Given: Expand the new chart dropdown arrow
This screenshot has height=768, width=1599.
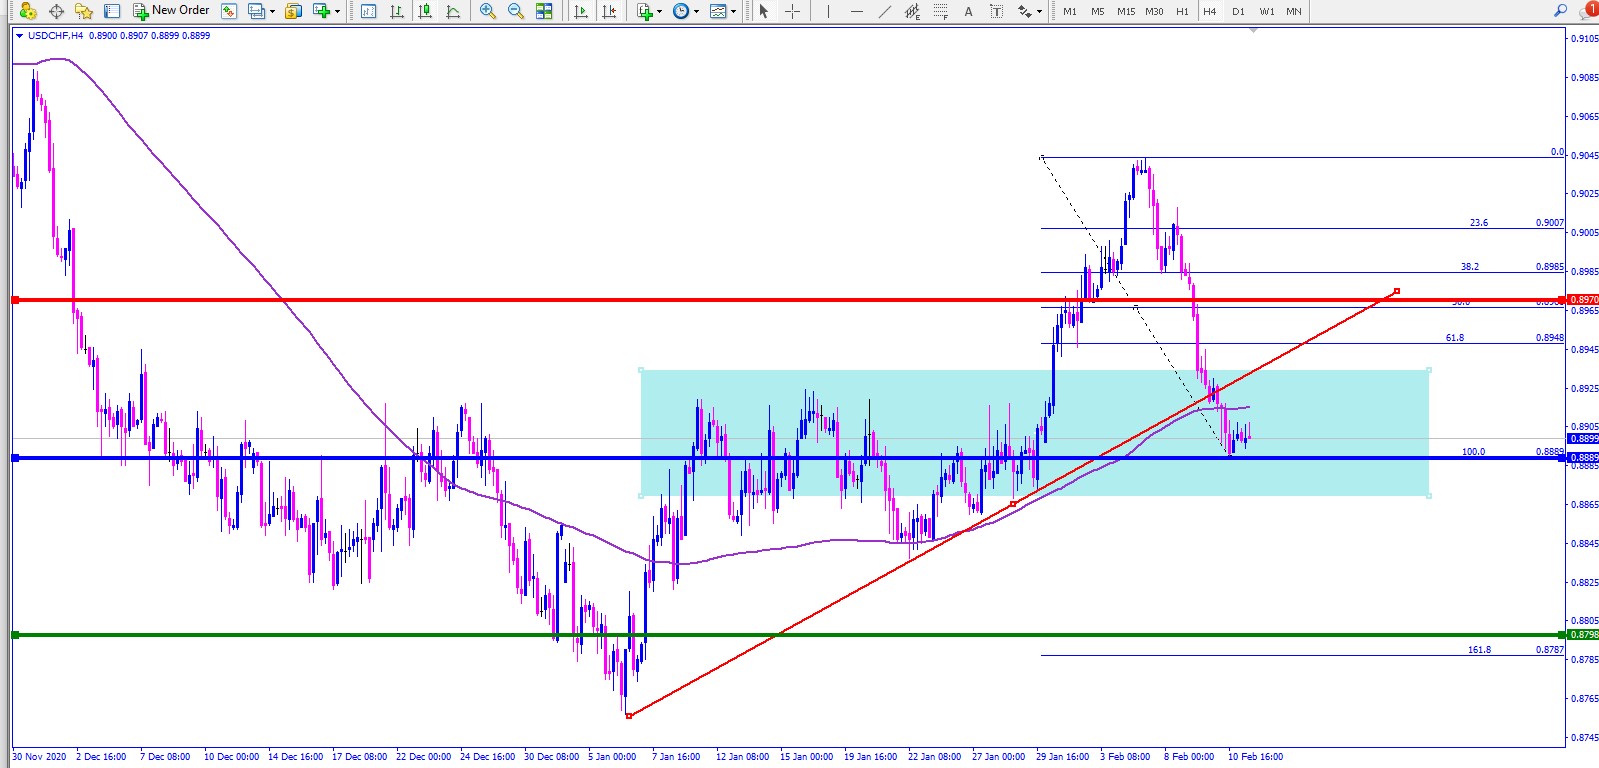Looking at the screenshot, I should tap(337, 12).
